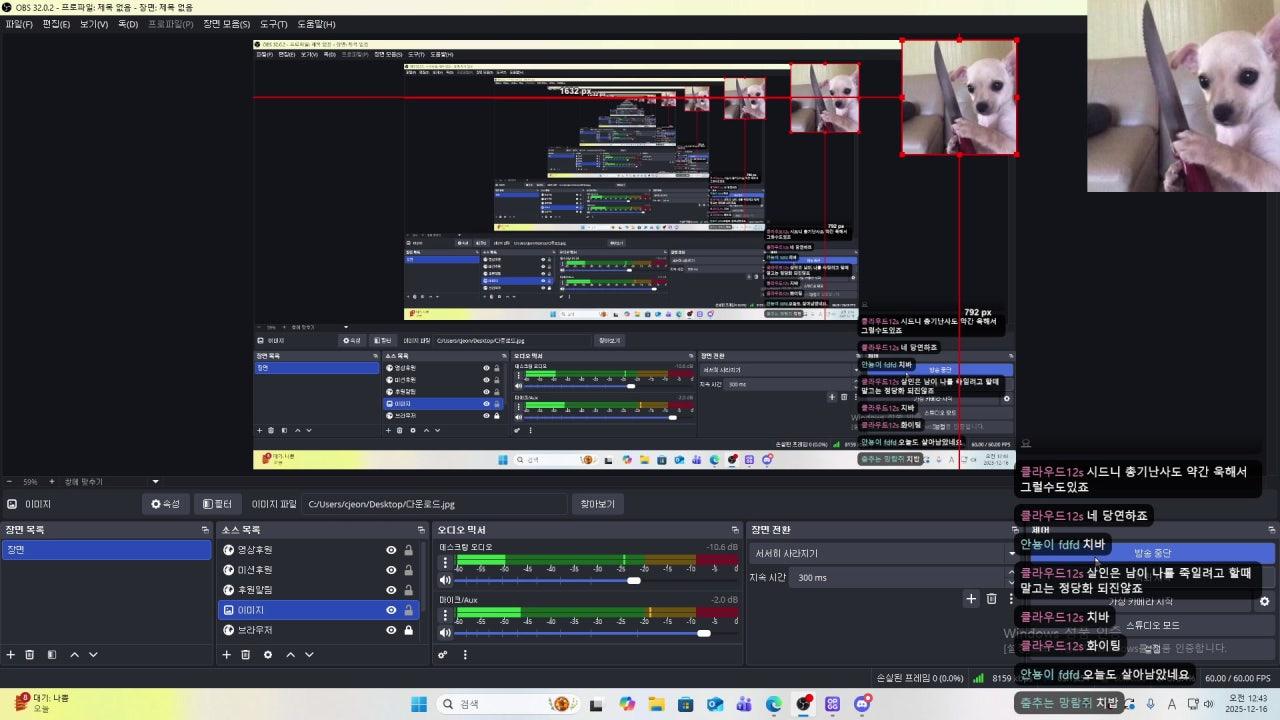The image size is (1280, 720).
Task: Open virtual camera settings gear
Action: coord(1264,602)
